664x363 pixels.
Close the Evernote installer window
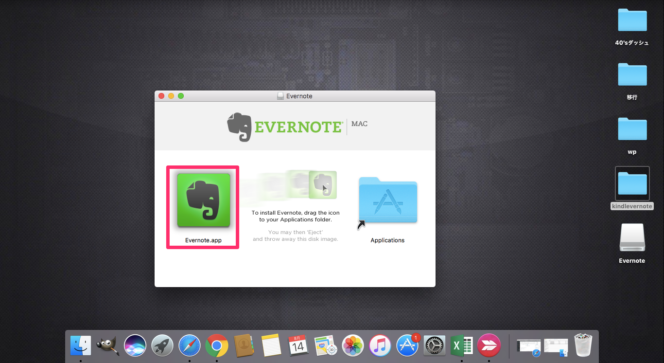tap(161, 96)
